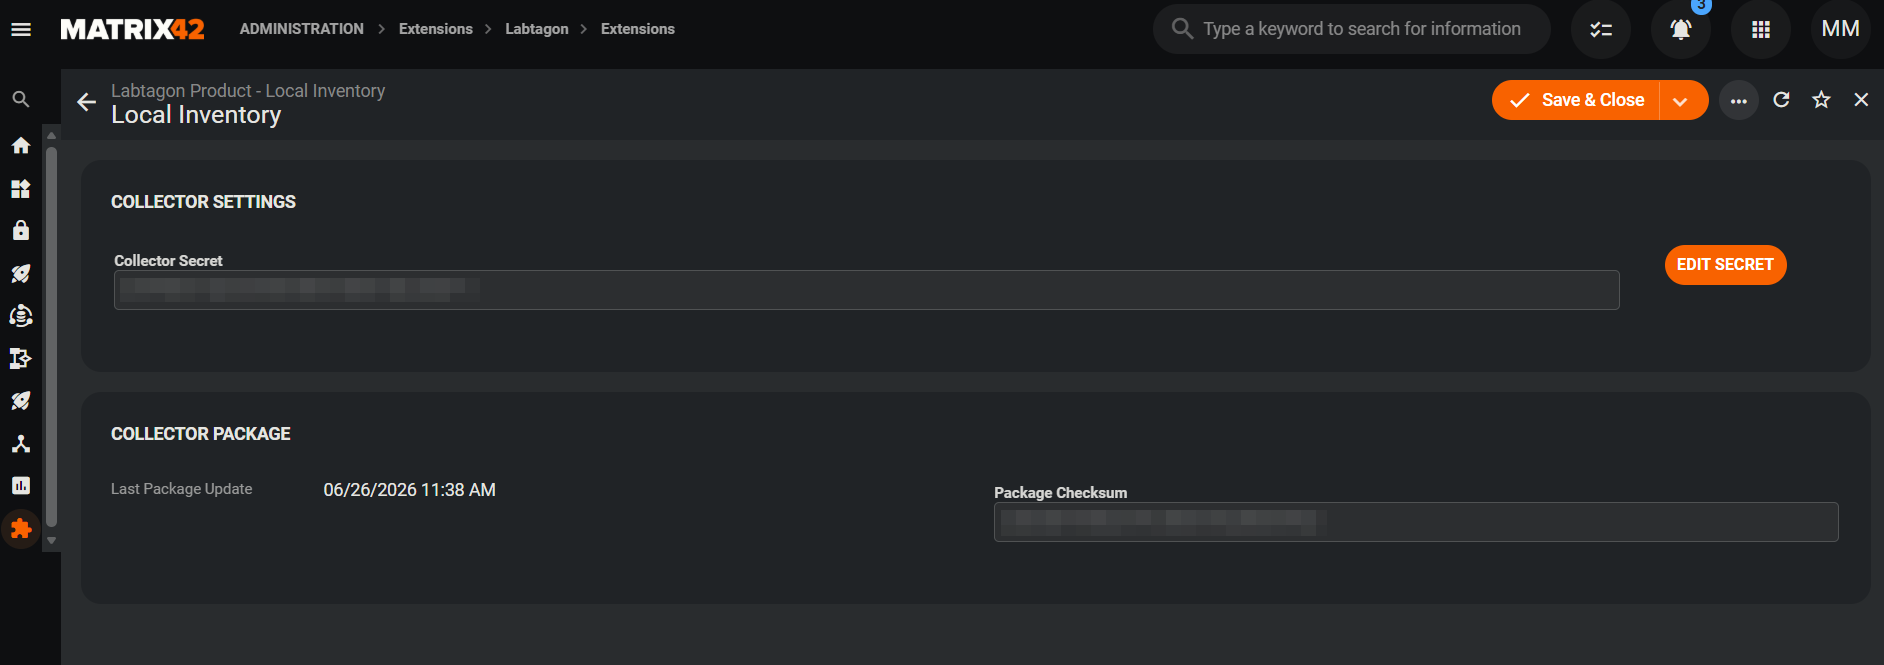Click the sidebar Home icon
1884x665 pixels.
point(21,146)
